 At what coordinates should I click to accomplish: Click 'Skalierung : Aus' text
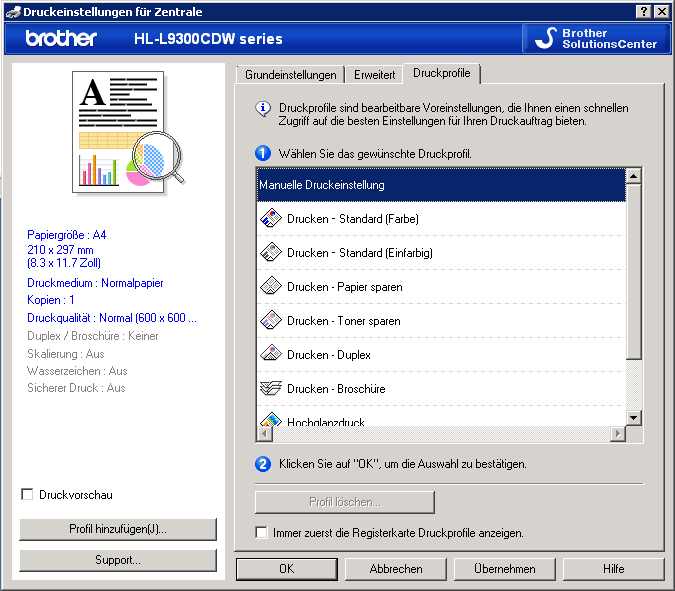click(65, 354)
